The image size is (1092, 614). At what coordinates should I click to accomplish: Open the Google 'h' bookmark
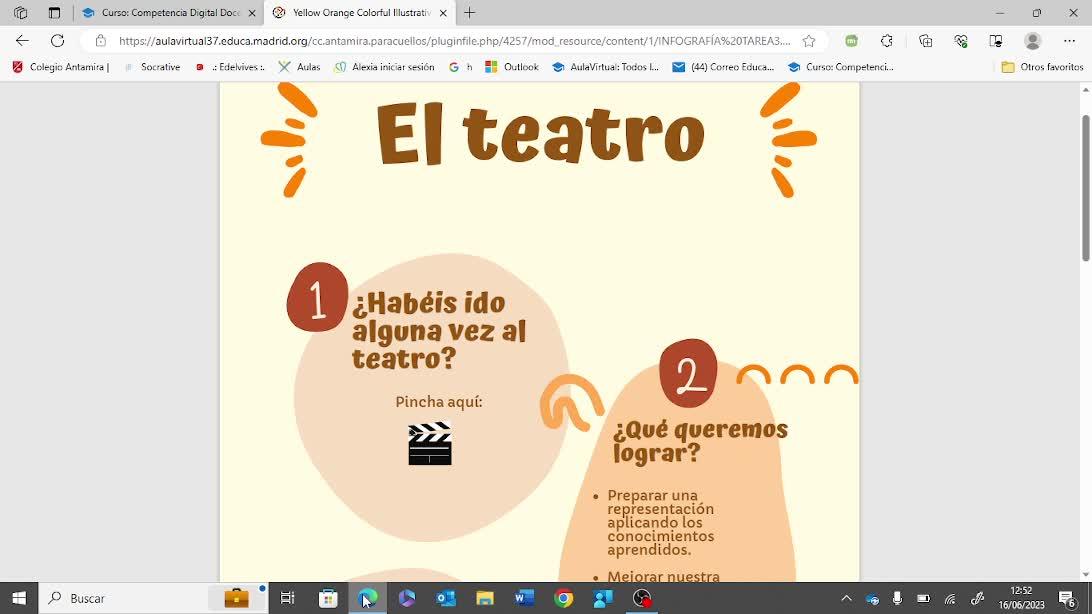point(461,67)
